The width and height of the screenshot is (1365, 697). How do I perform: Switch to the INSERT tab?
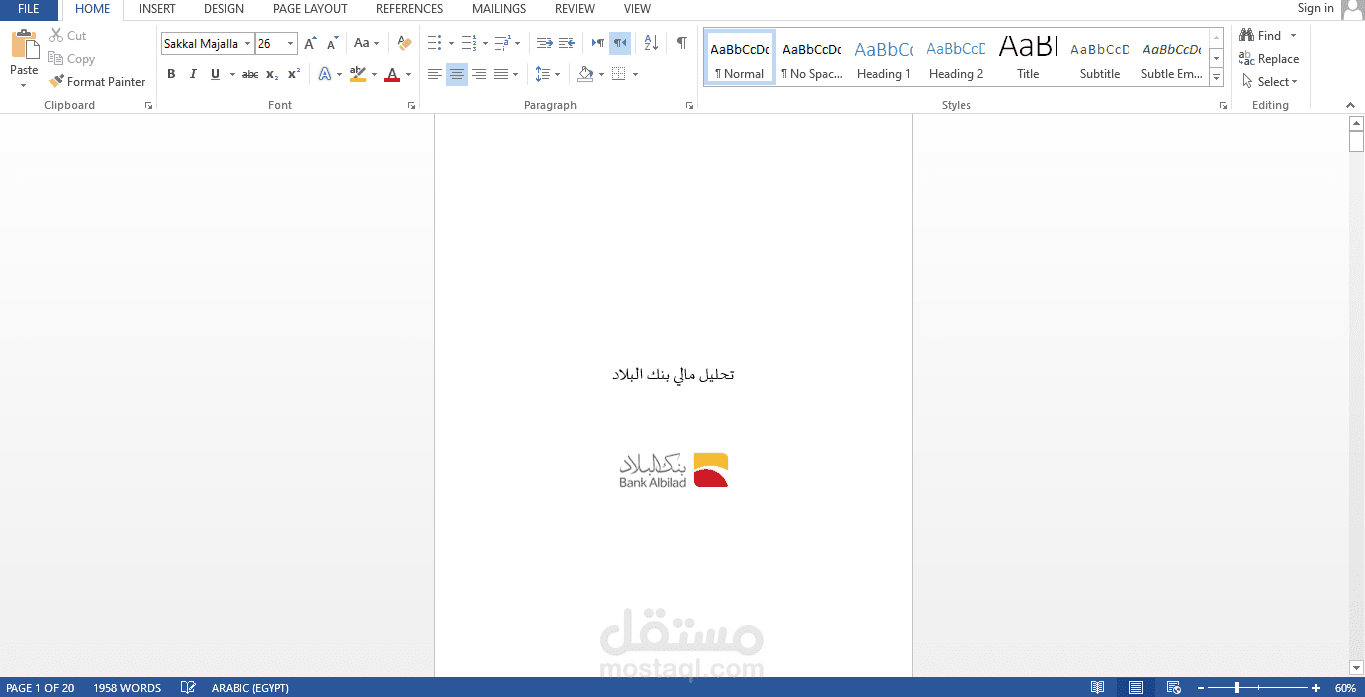click(x=157, y=9)
